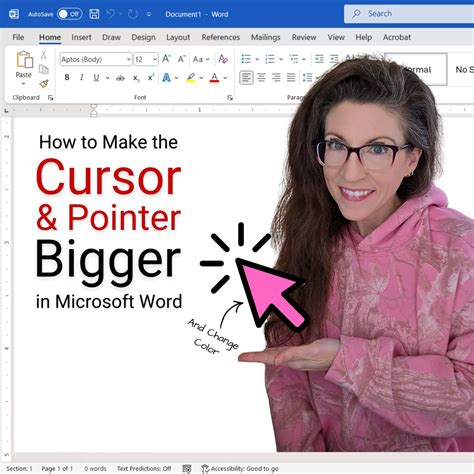This screenshot has width=474, height=474.
Task: Click Page 1 of 1 in status bar
Action: coord(57,469)
